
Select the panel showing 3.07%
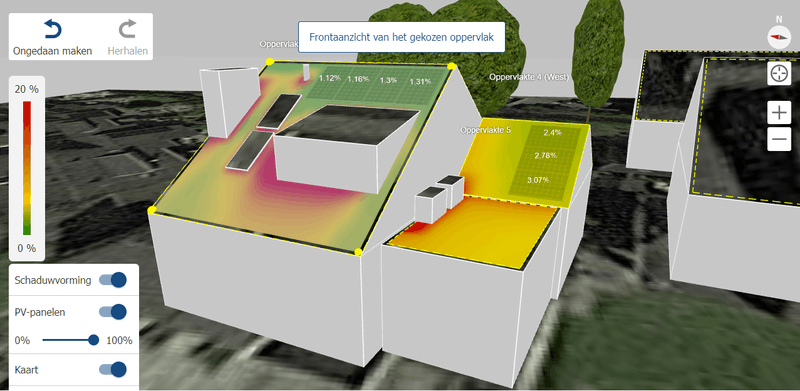[538, 180]
